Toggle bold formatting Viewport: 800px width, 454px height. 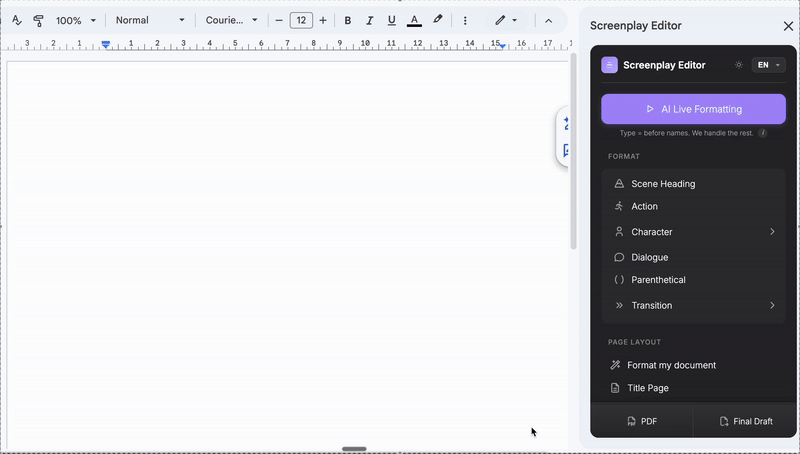tap(347, 20)
